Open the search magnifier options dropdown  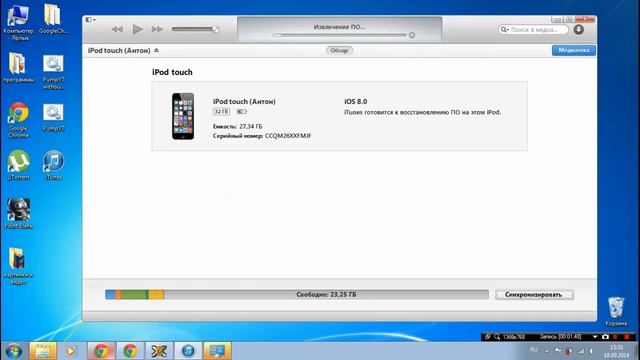click(x=504, y=29)
